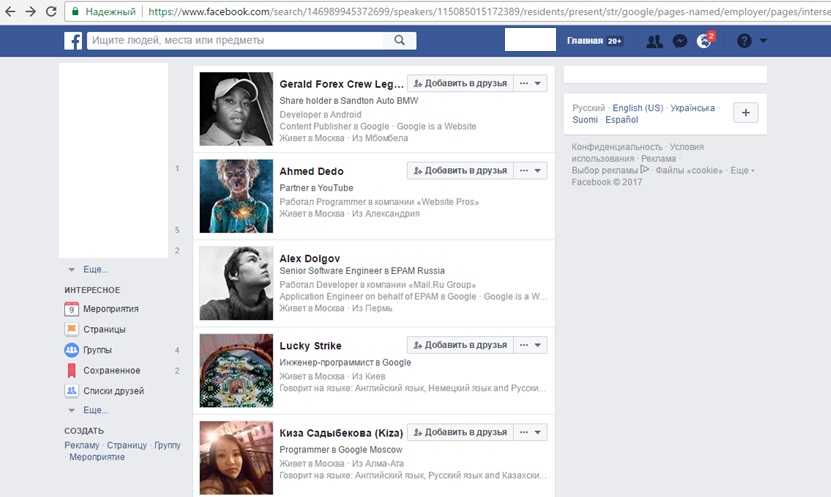
Task: Open the friend requests icon
Action: [655, 41]
